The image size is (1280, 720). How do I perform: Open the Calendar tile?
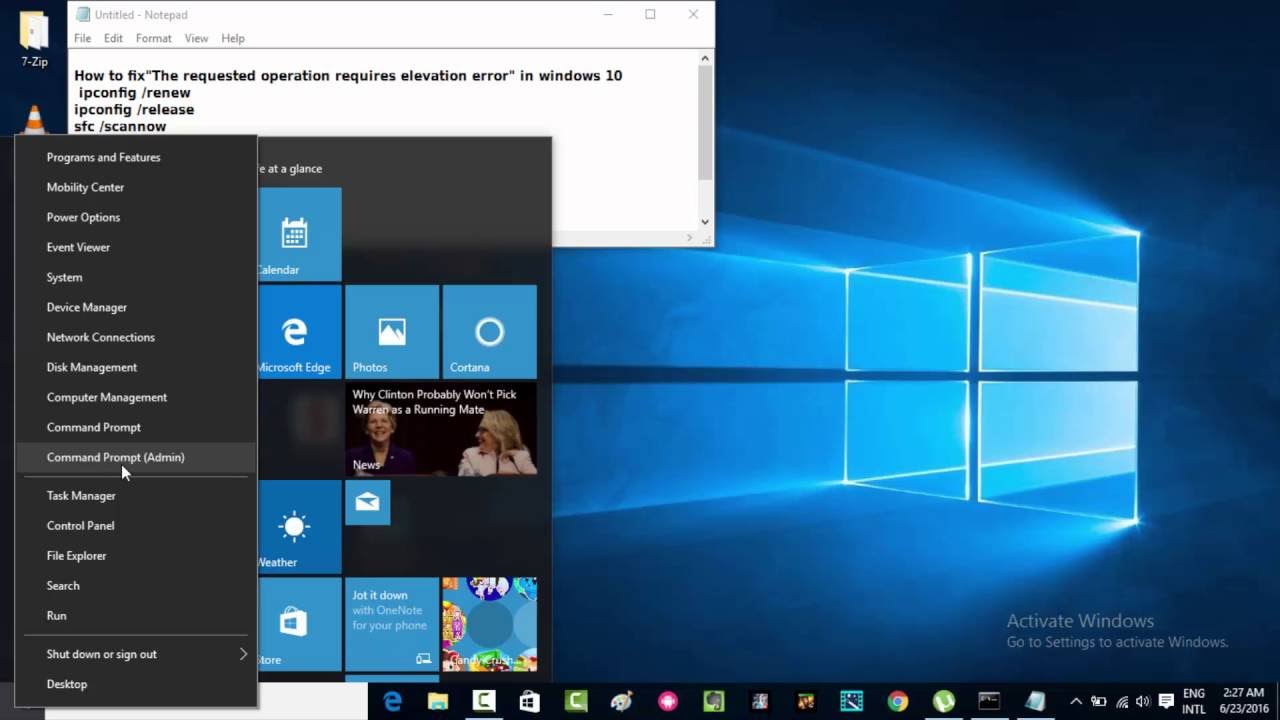pyautogui.click(x=299, y=234)
